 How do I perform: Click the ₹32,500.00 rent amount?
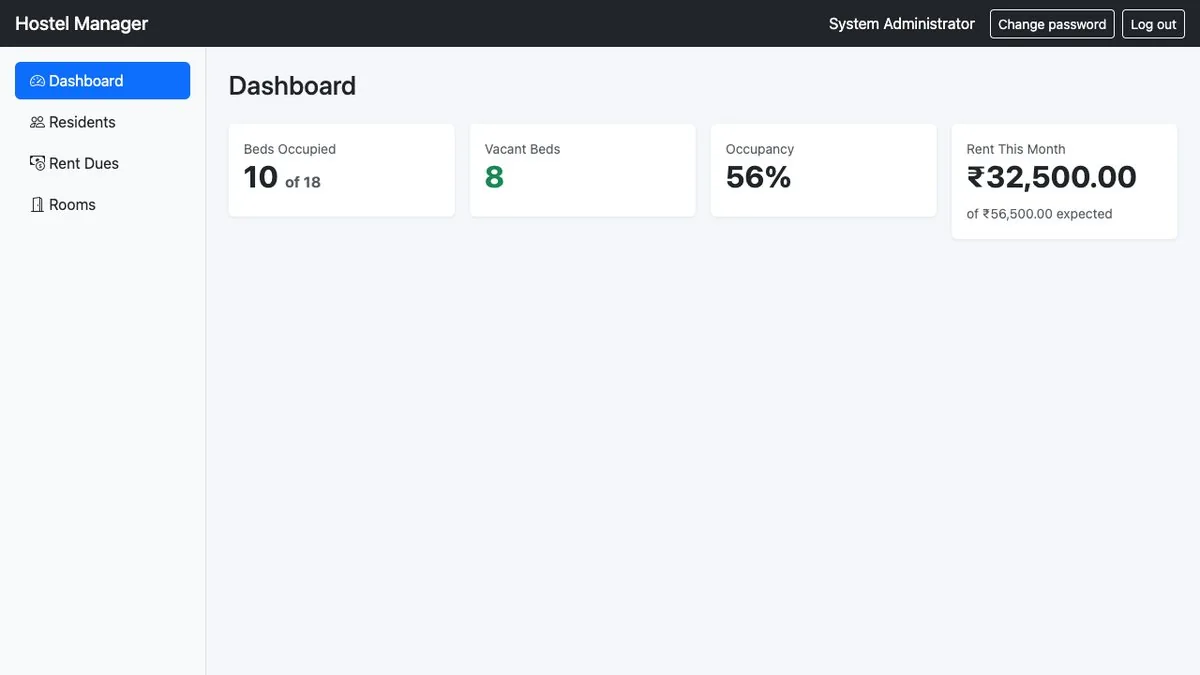point(1052,177)
